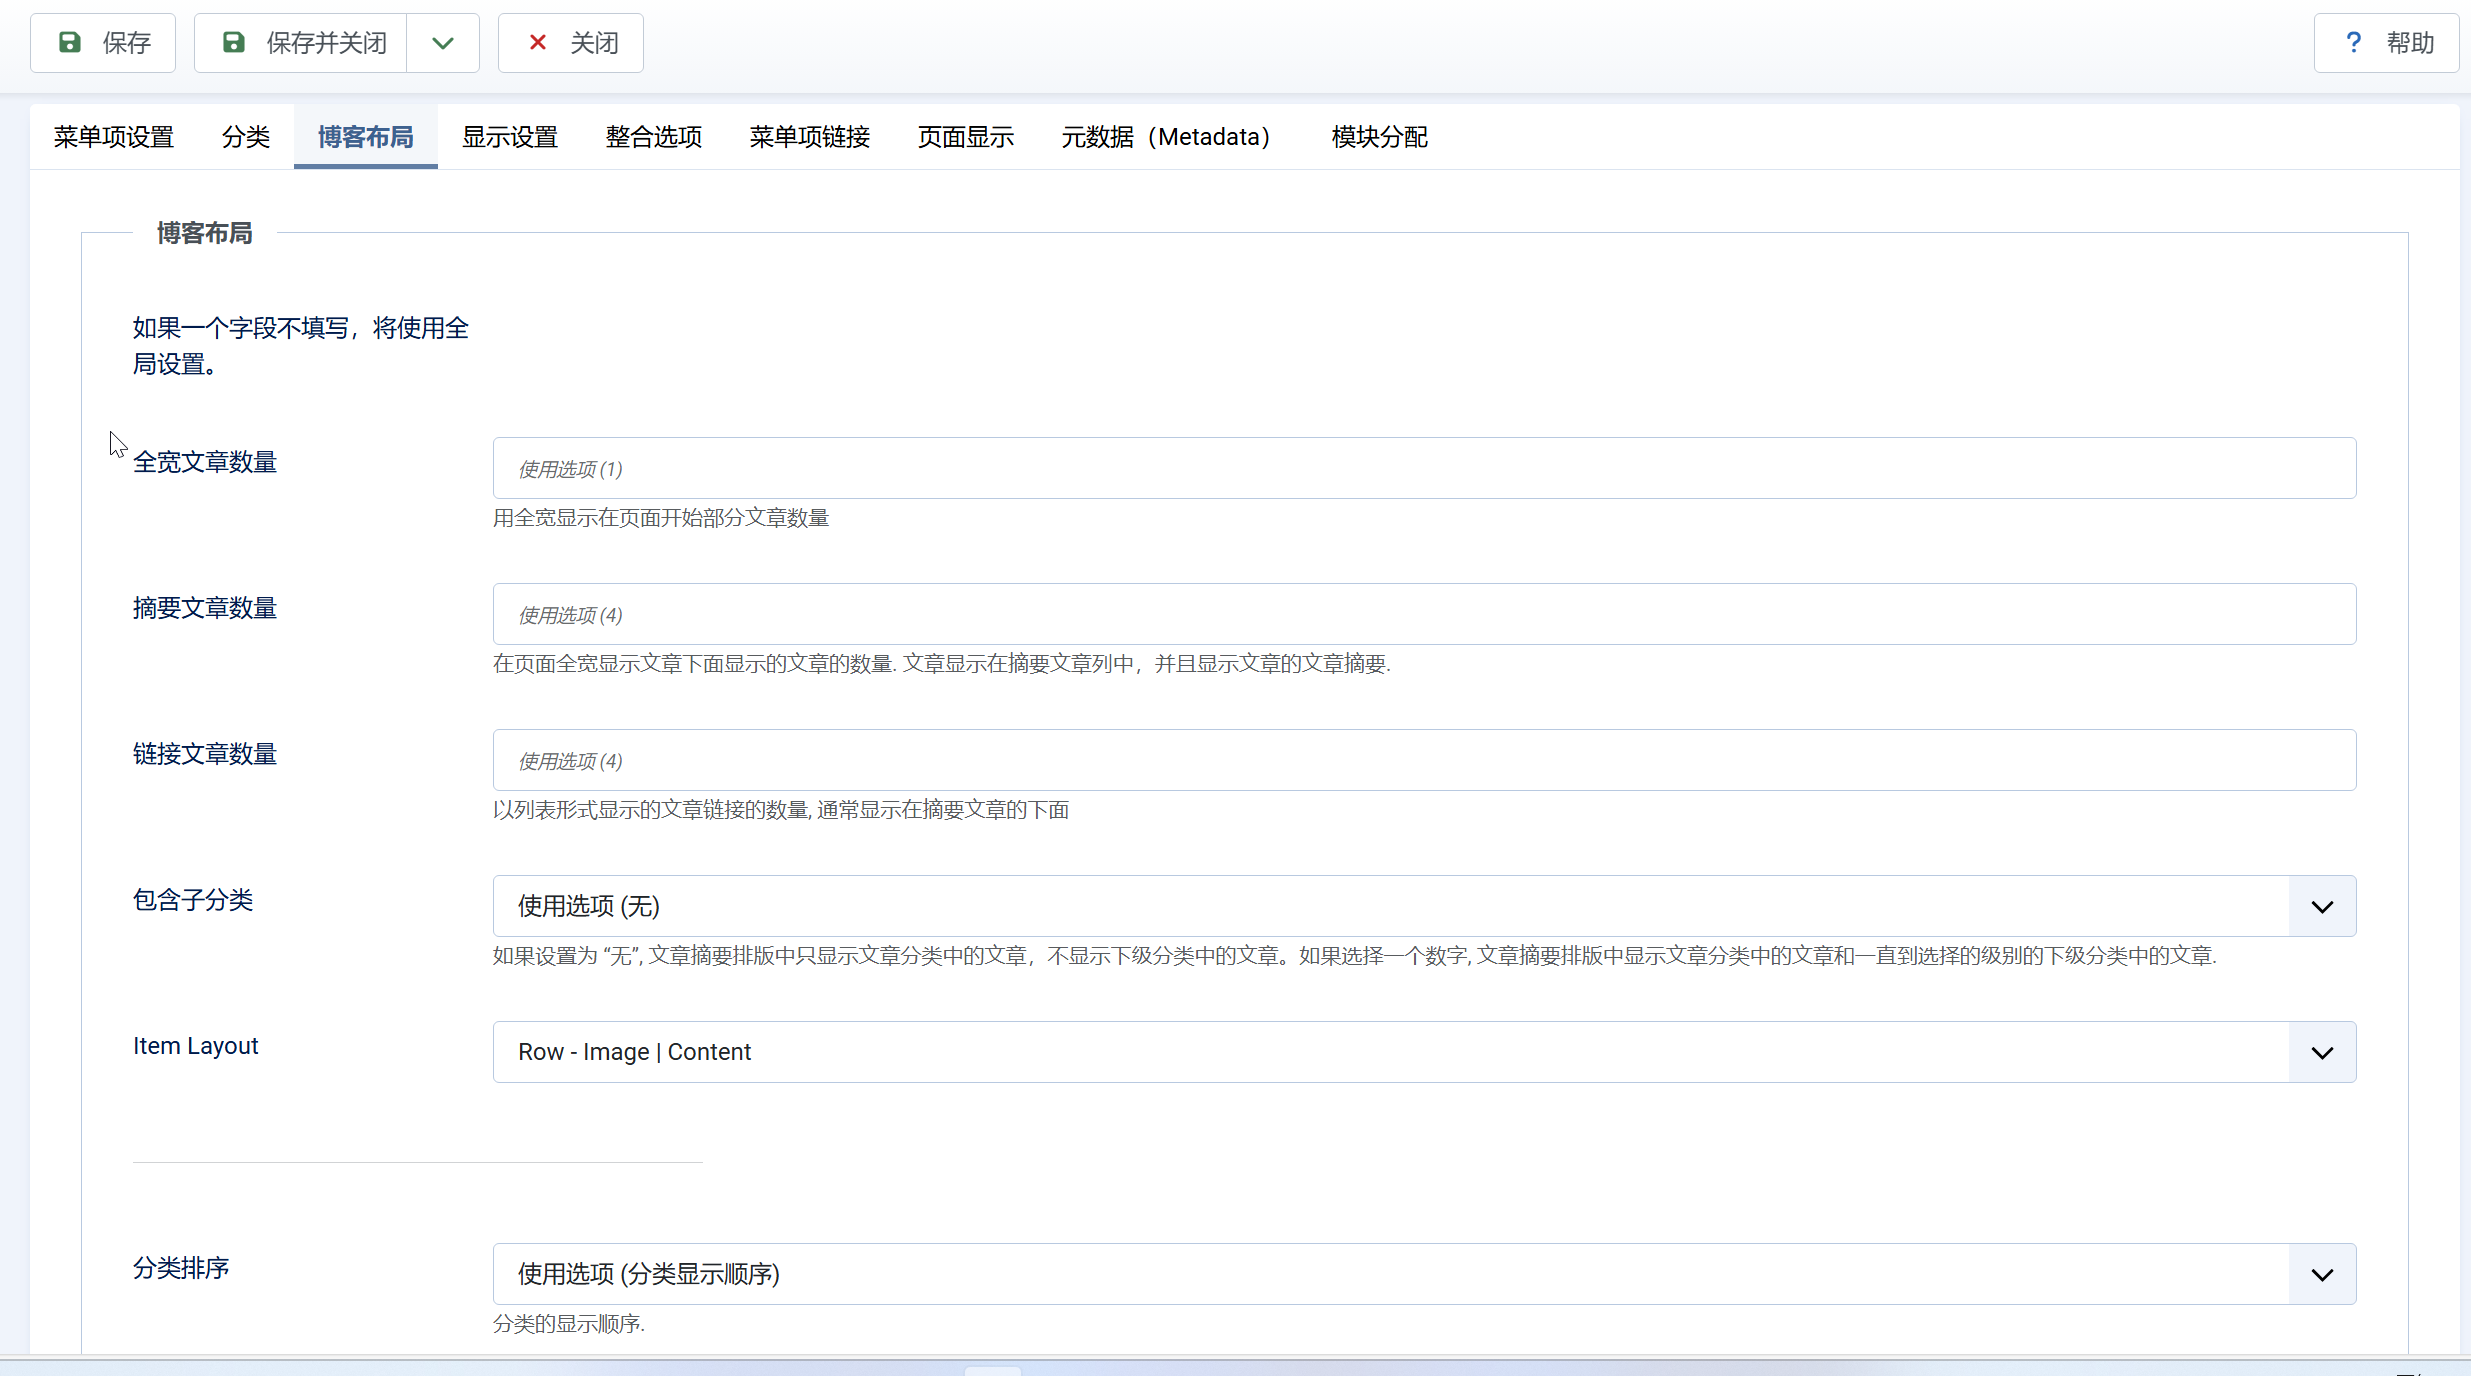Screen dimensions: 2471x1376
Task: Open the 整合选项 tab
Action: click(x=654, y=137)
